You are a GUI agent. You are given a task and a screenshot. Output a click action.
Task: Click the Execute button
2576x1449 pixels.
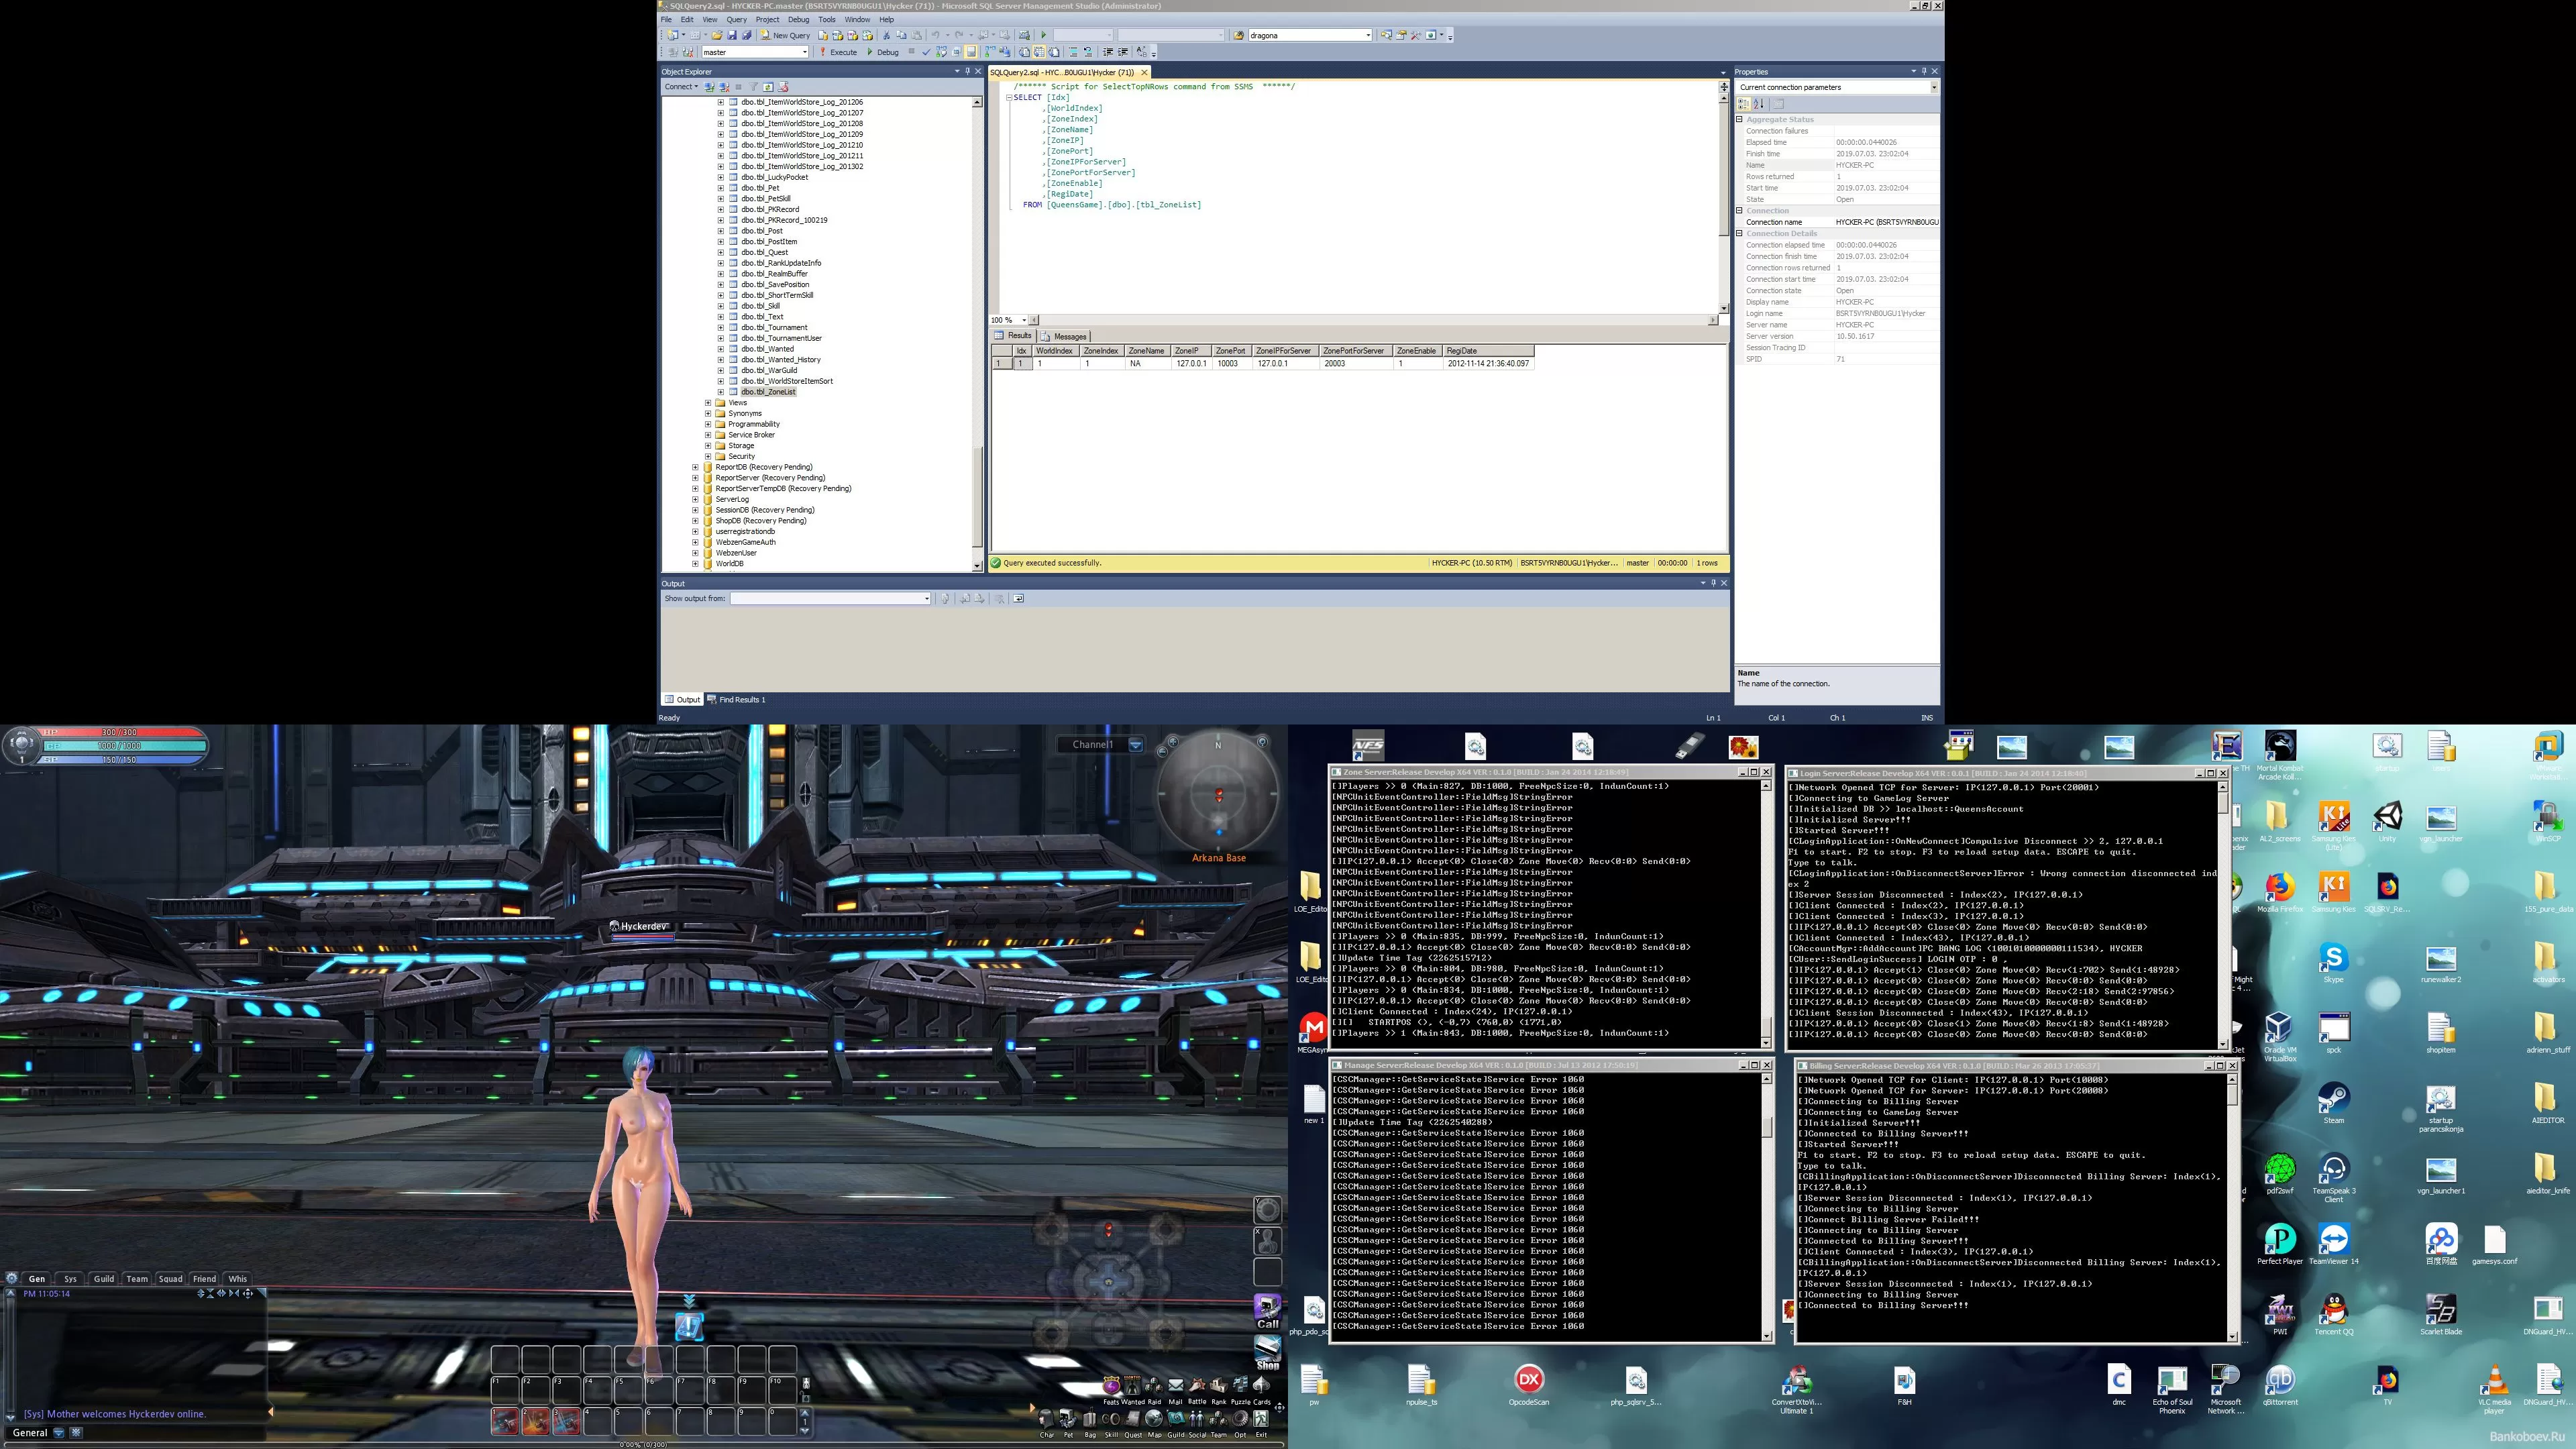pyautogui.click(x=838, y=52)
